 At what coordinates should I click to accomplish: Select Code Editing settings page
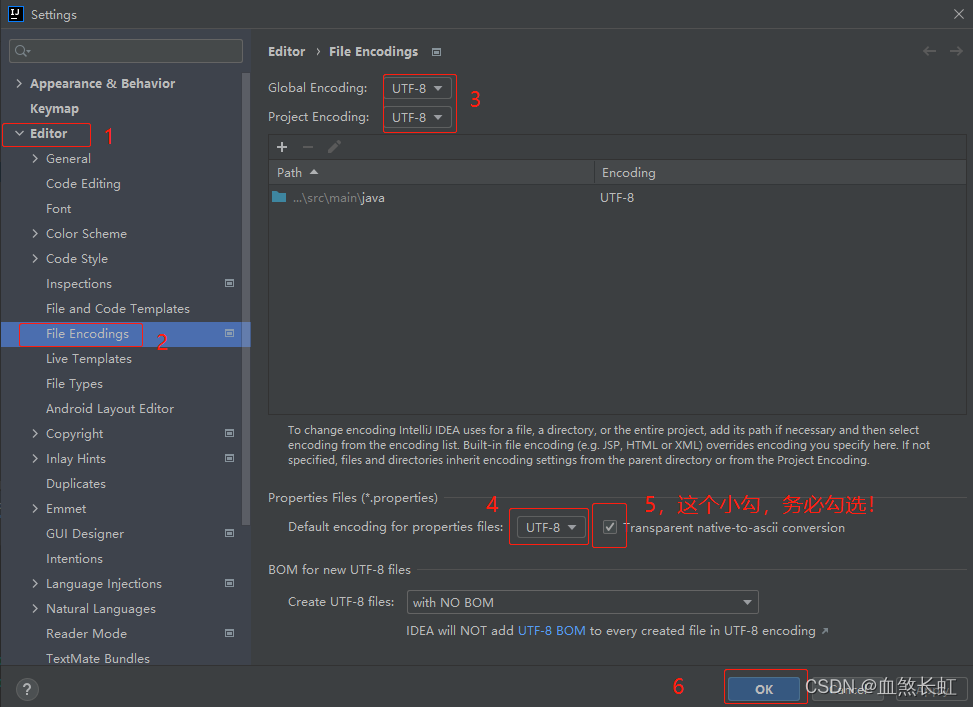coord(83,184)
